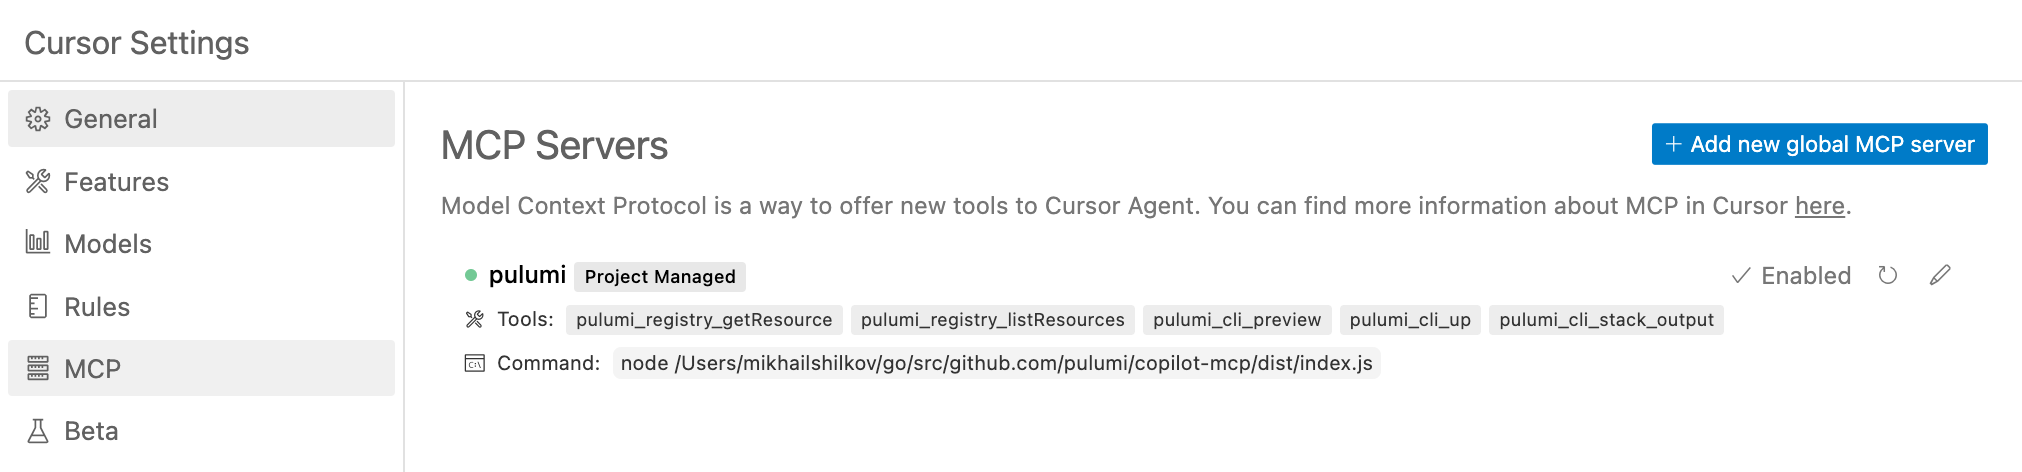This screenshot has width=2022, height=472.
Task: Select the pulumi_cli_preview tool chip
Action: [1237, 320]
